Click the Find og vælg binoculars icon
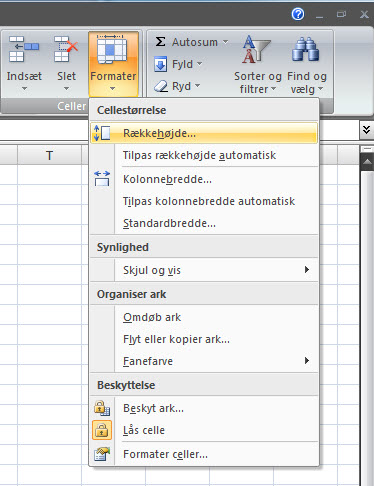This screenshot has width=374, height=486. [305, 50]
